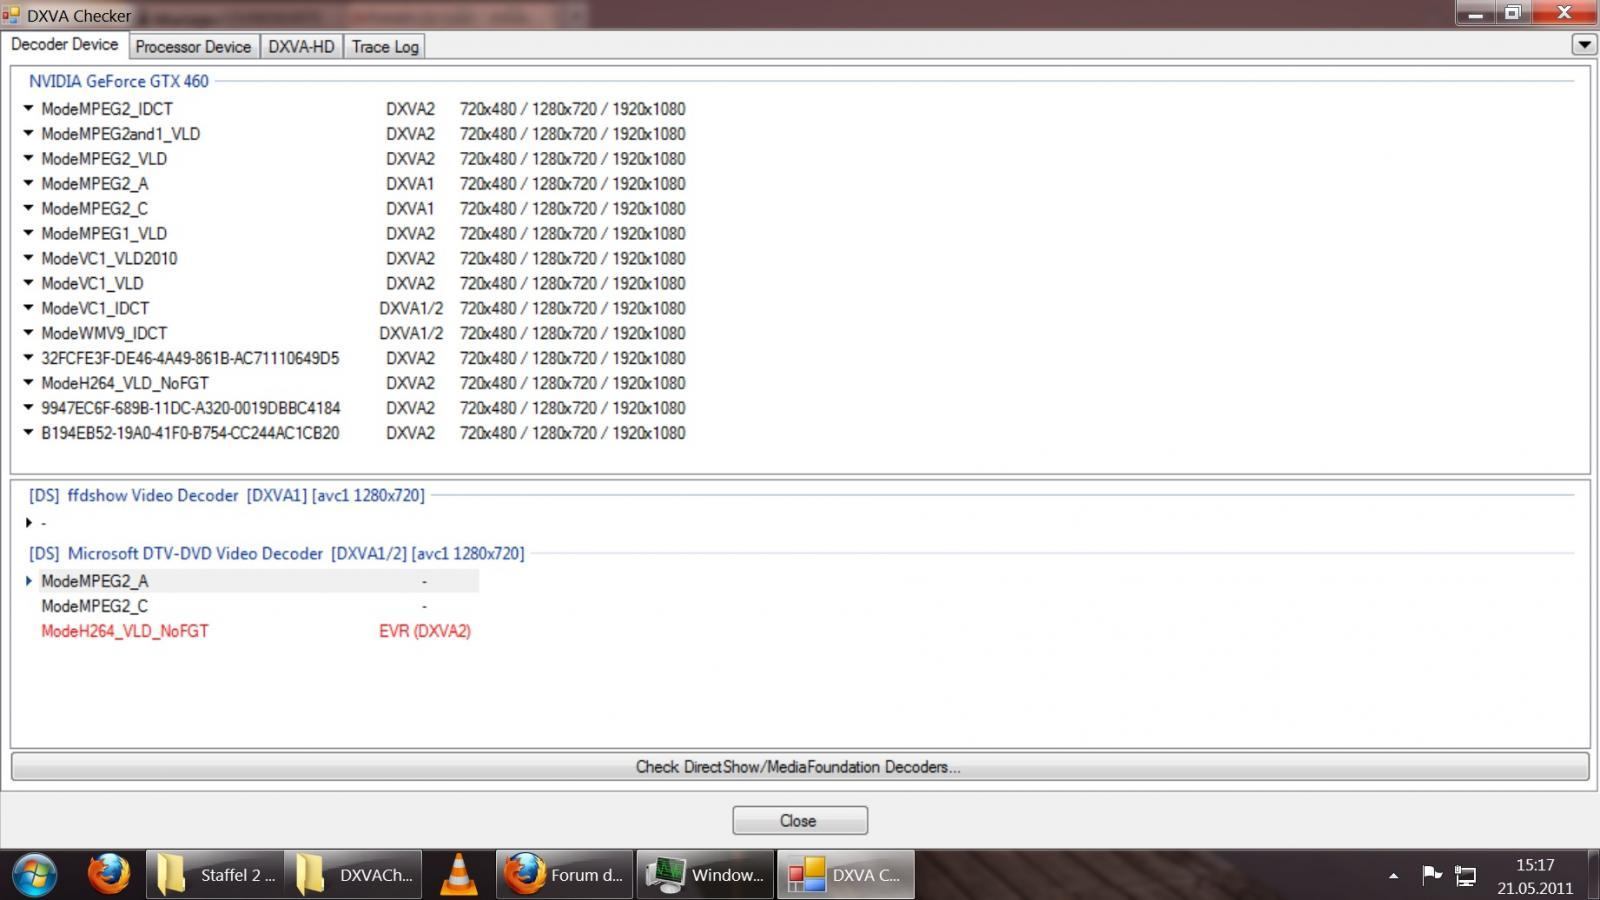This screenshot has width=1600, height=900.
Task: Click the Microsoft DTV-DVD Video Decoder heading
Action: pyautogui.click(x=276, y=553)
